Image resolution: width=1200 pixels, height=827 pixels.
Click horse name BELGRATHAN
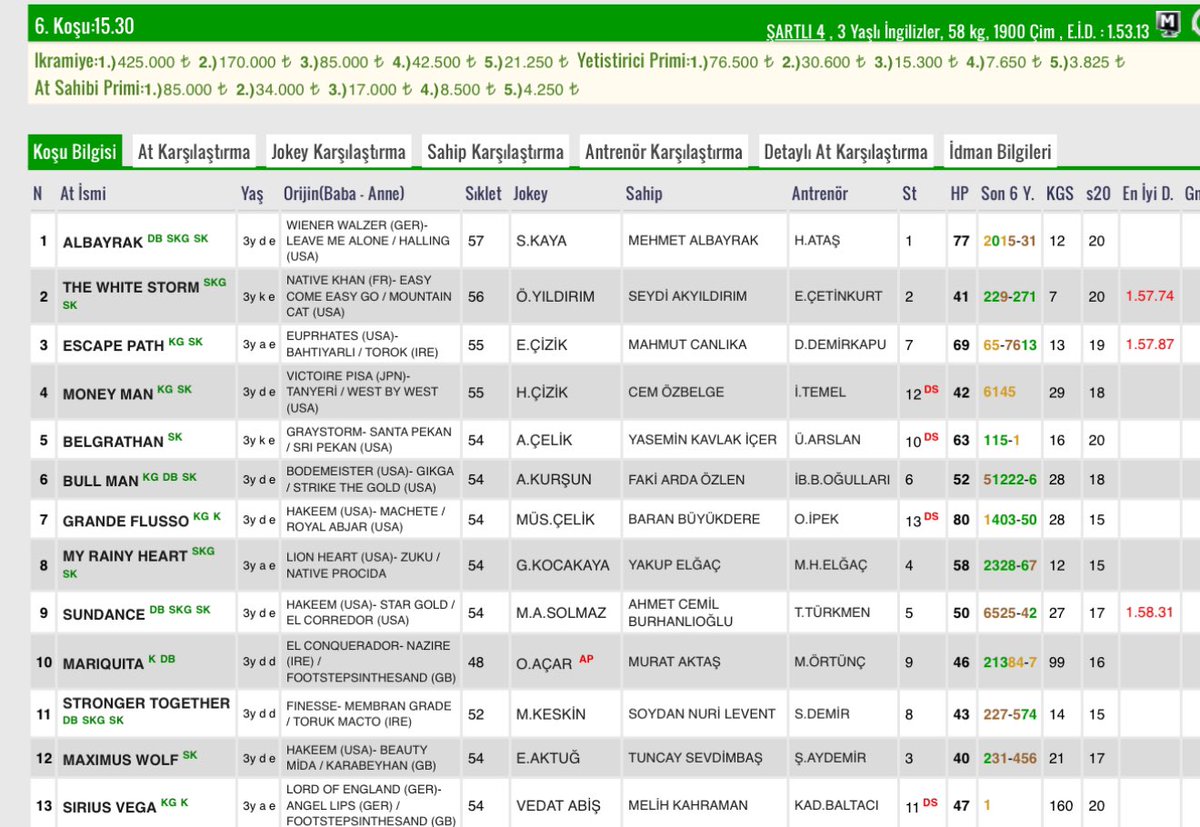pos(113,441)
